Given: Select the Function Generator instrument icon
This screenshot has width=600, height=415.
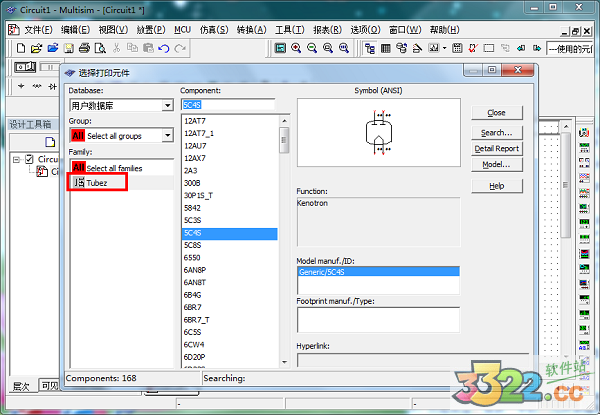Looking at the screenshot, I should 584,148.
